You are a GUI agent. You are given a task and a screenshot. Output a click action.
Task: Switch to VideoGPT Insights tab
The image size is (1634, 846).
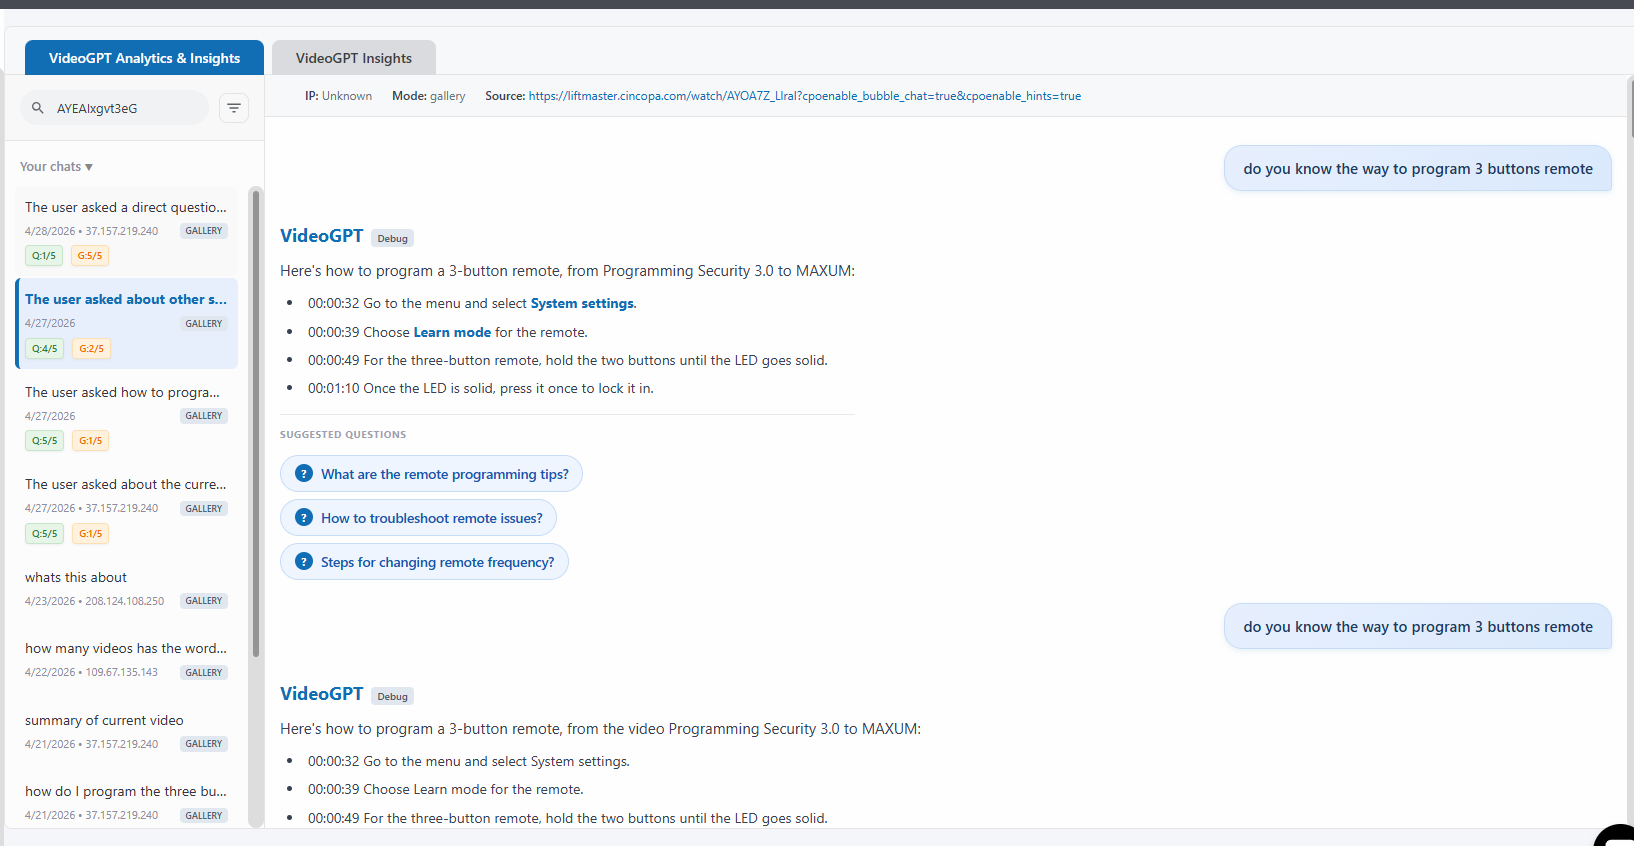(354, 58)
